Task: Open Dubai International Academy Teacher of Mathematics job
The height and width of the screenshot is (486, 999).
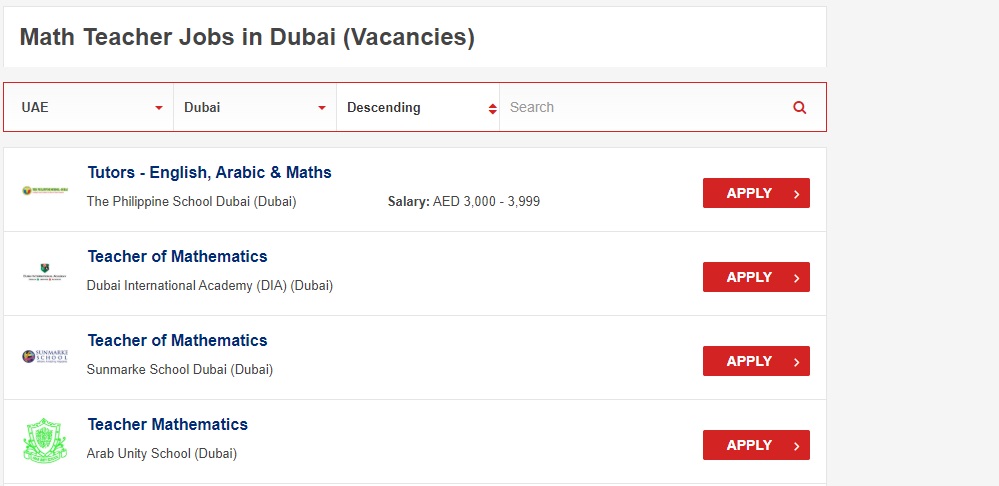Action: click(177, 256)
